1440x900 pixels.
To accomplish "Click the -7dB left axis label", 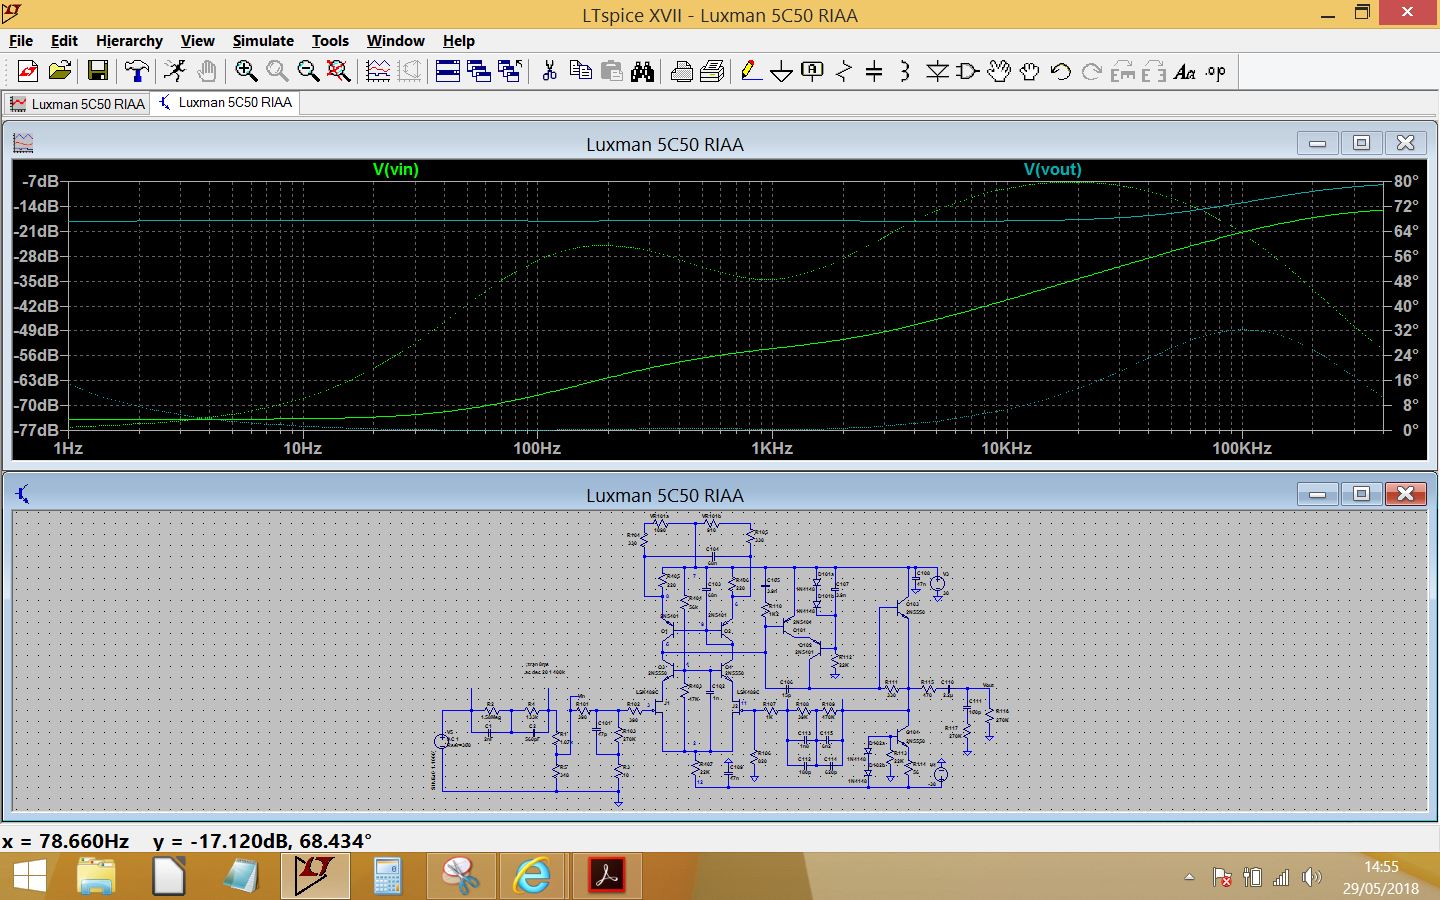I will [41, 181].
